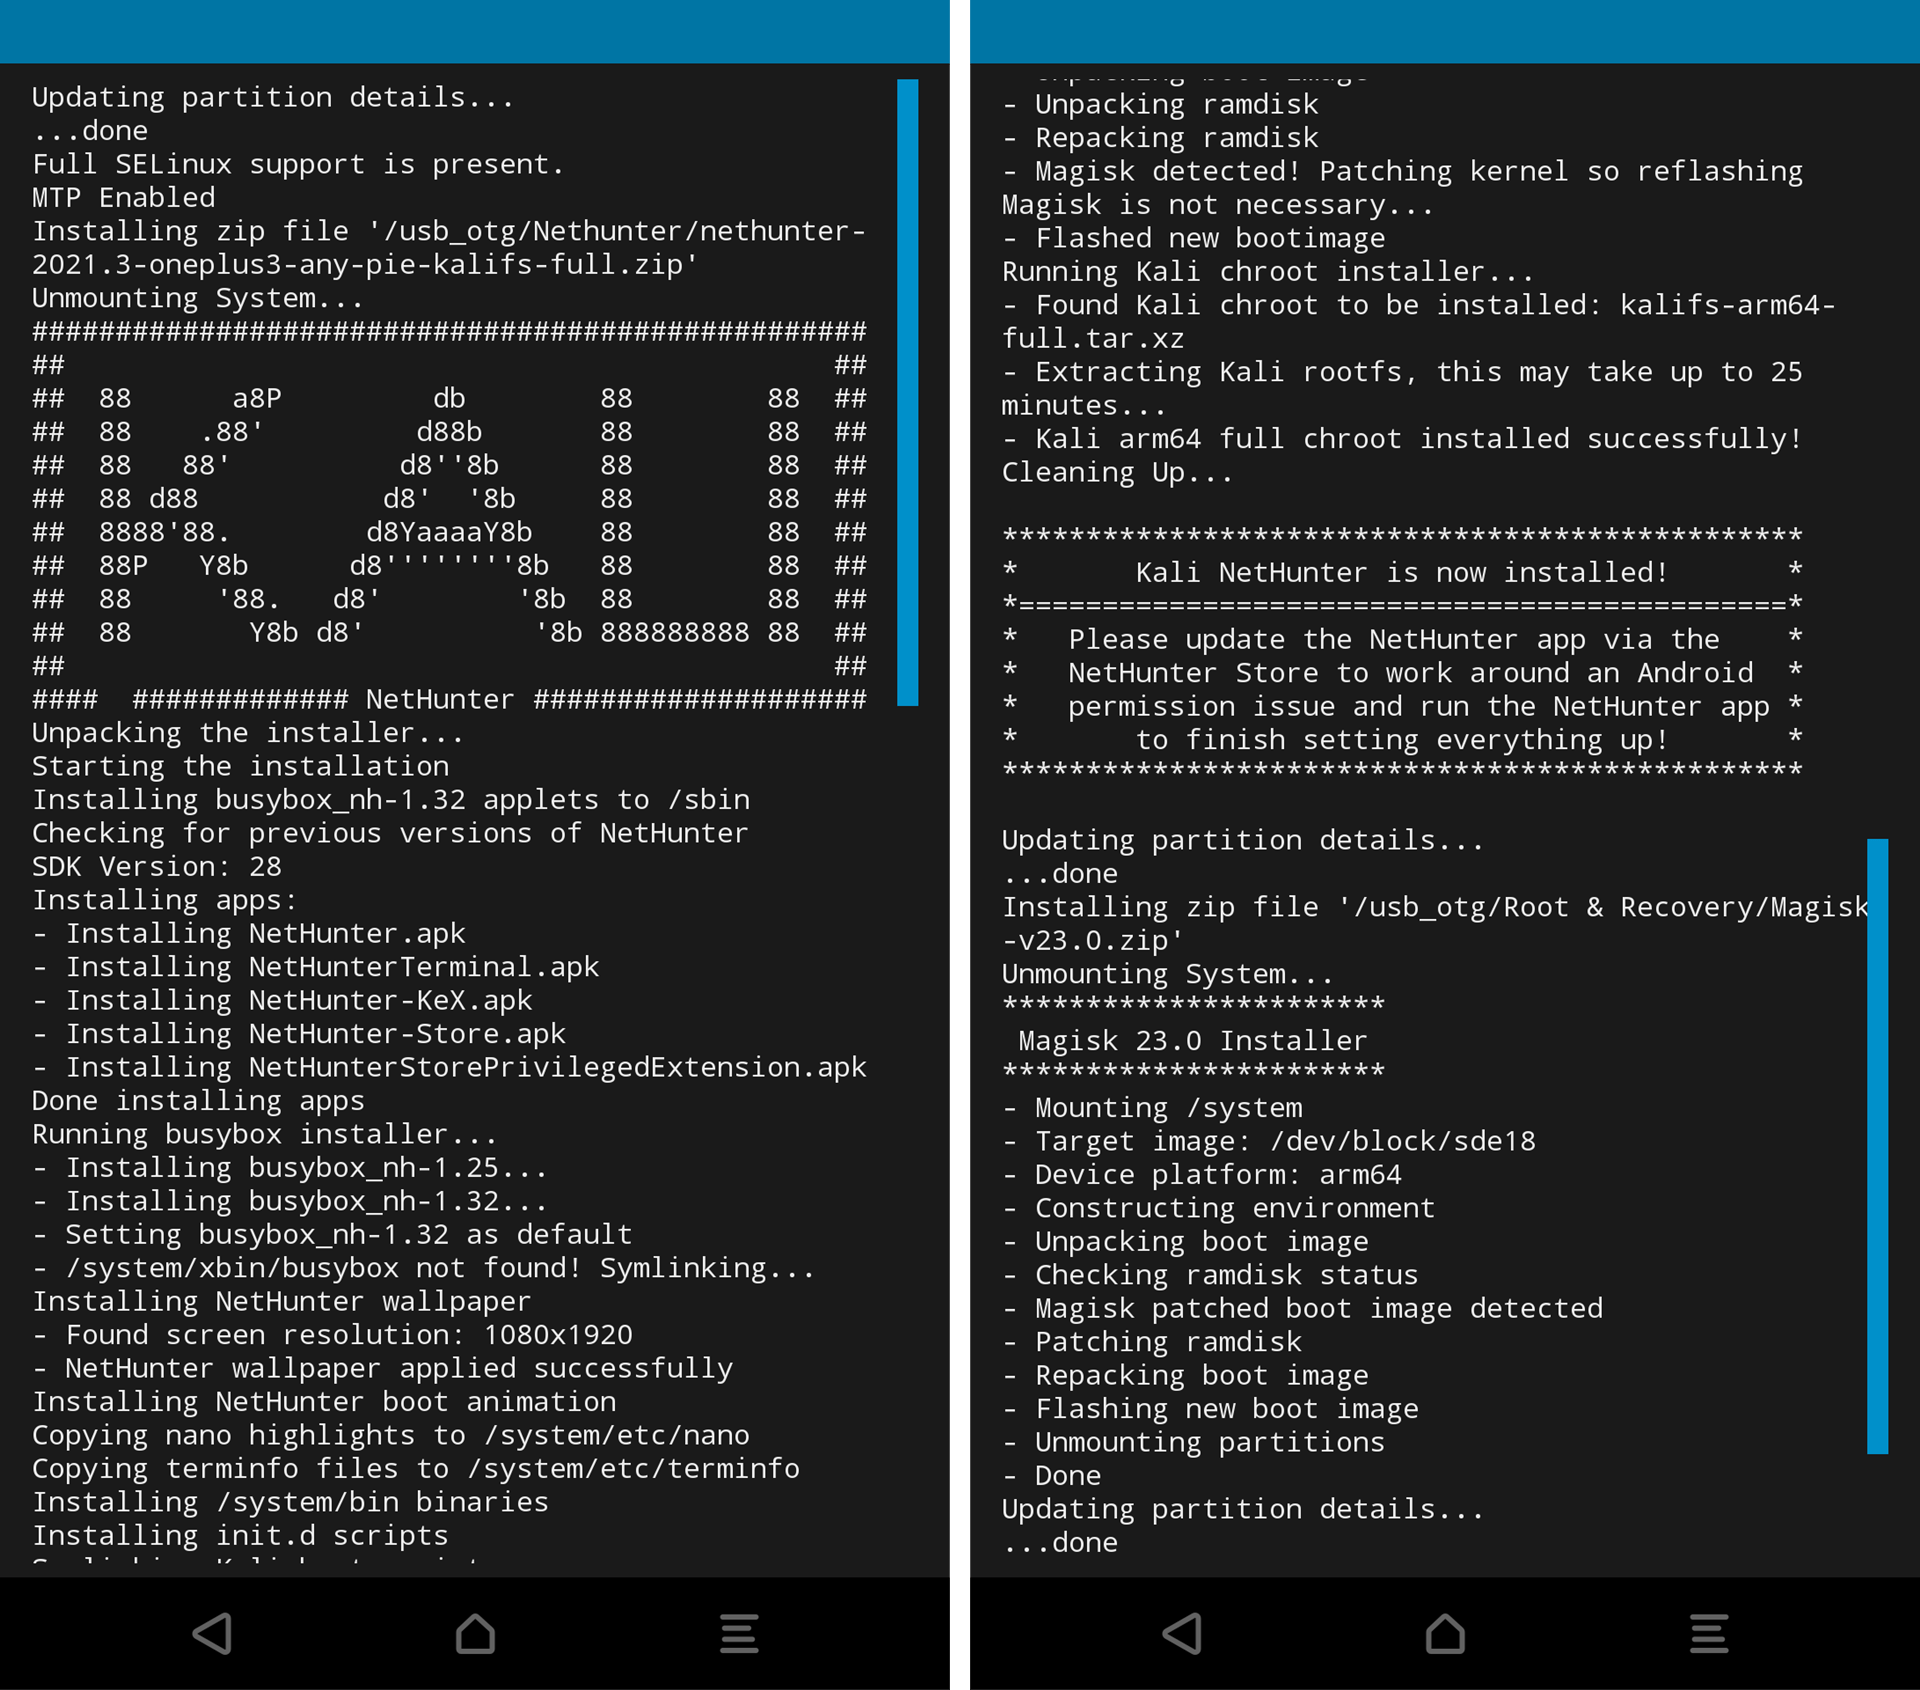Click the 'Magisk 23.0 Installer' heading text
The height and width of the screenshot is (1690, 1920).
(x=1192, y=1040)
